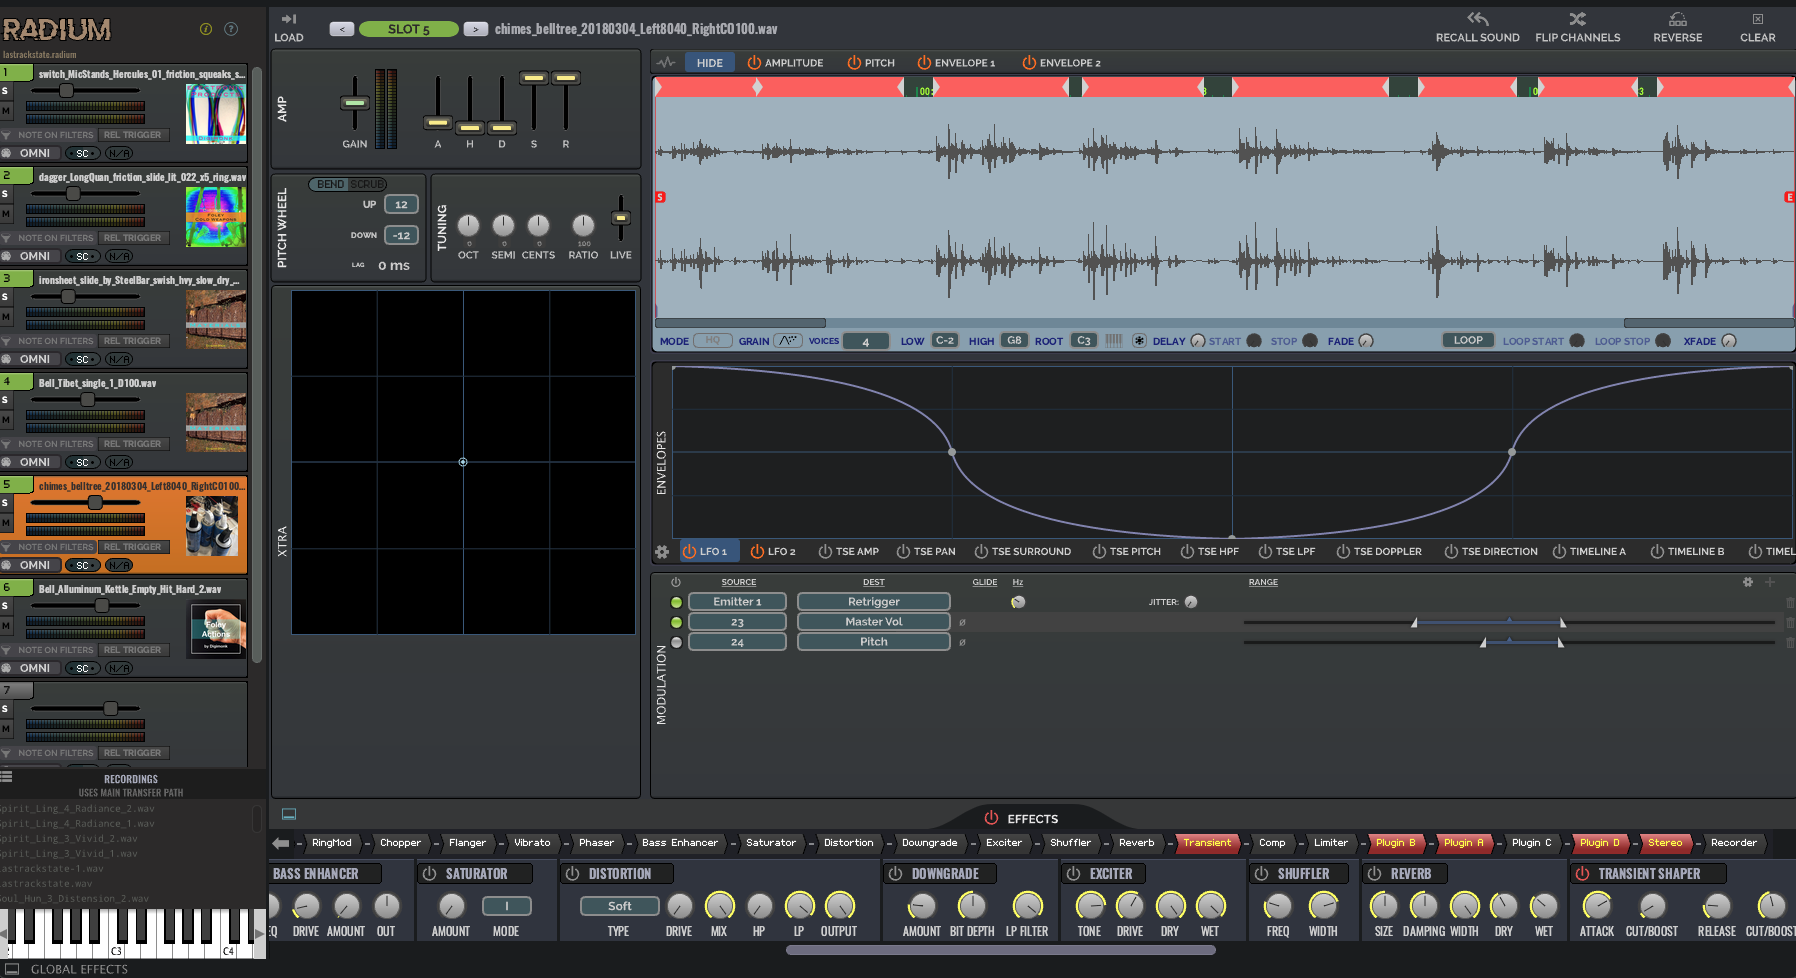The image size is (1796, 978).
Task: Delete the Master Vol modulation row
Action: [x=1790, y=622]
